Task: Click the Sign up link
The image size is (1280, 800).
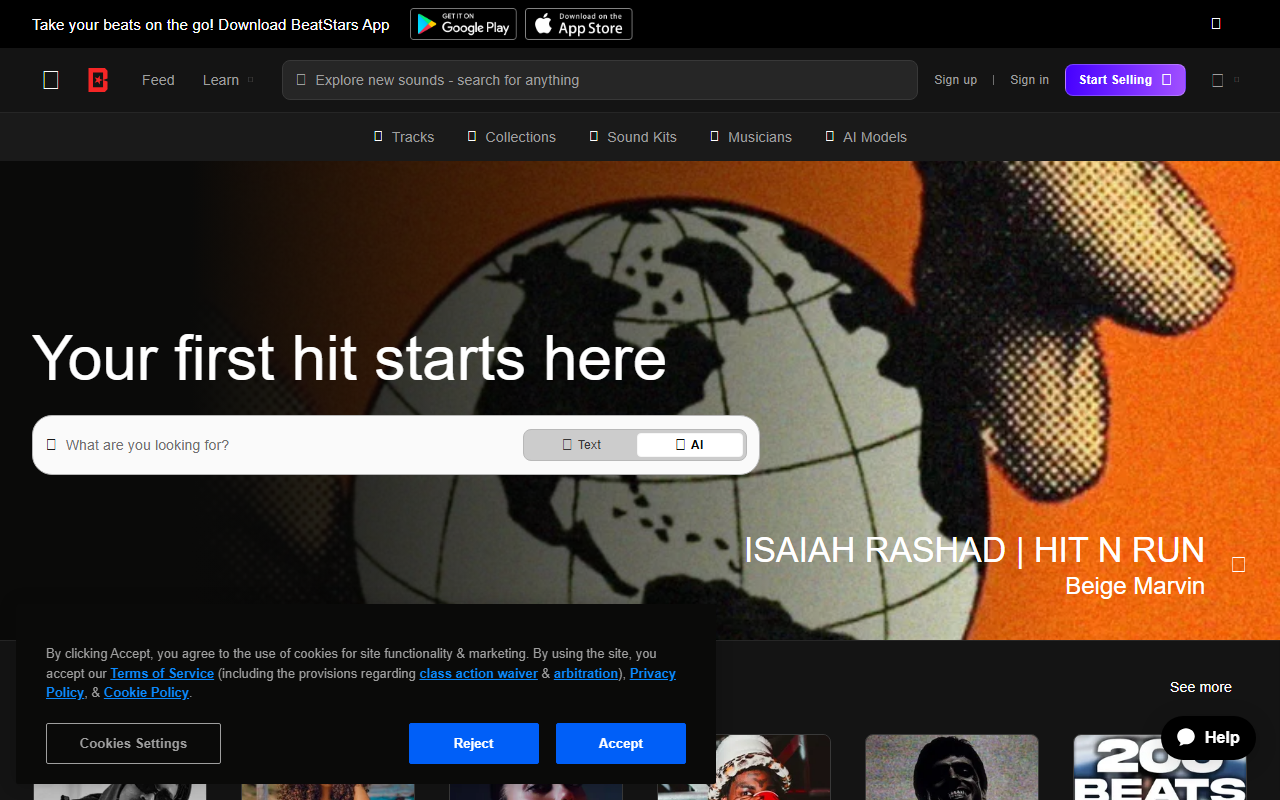Action: (955, 80)
